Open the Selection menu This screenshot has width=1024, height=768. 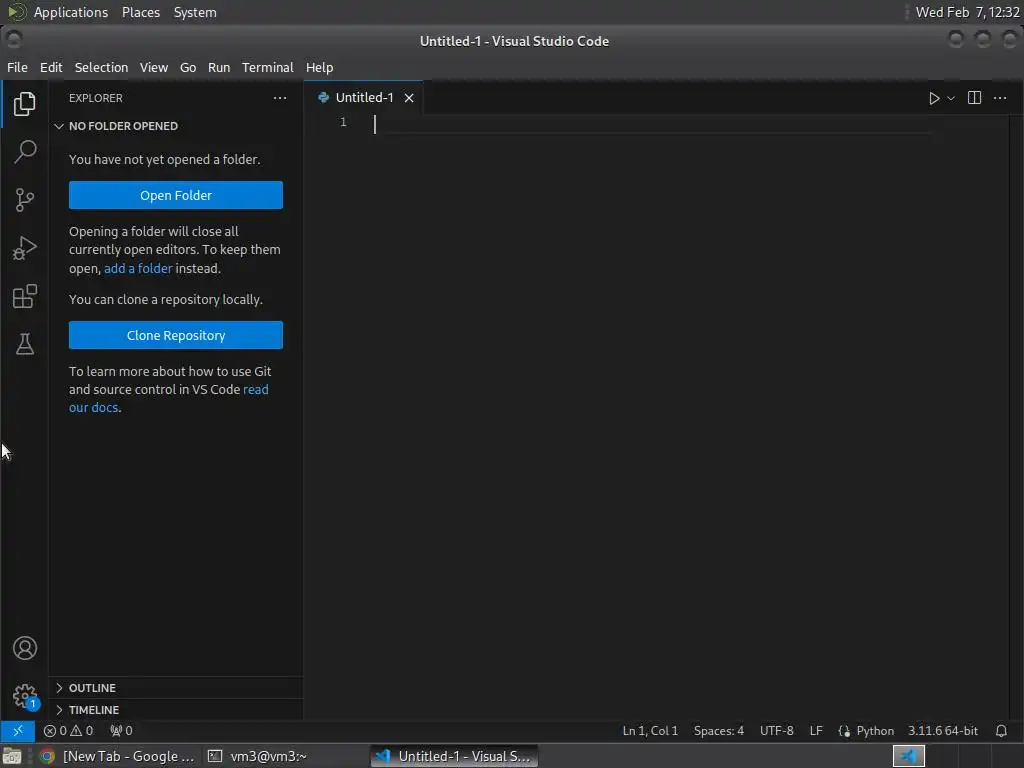tap(101, 67)
